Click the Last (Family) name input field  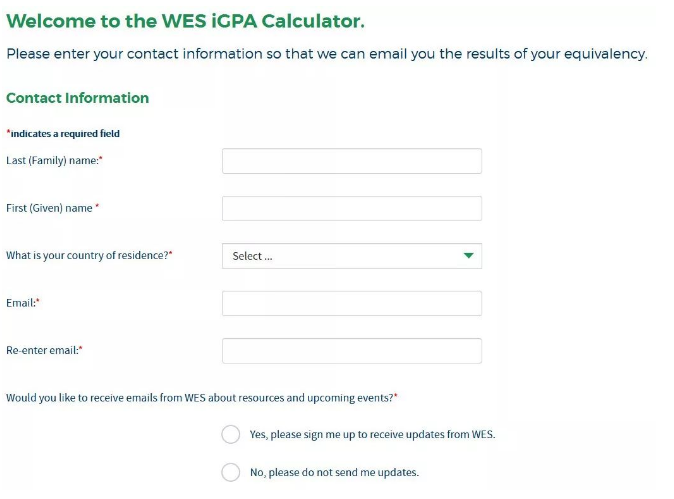pyautogui.click(x=351, y=161)
